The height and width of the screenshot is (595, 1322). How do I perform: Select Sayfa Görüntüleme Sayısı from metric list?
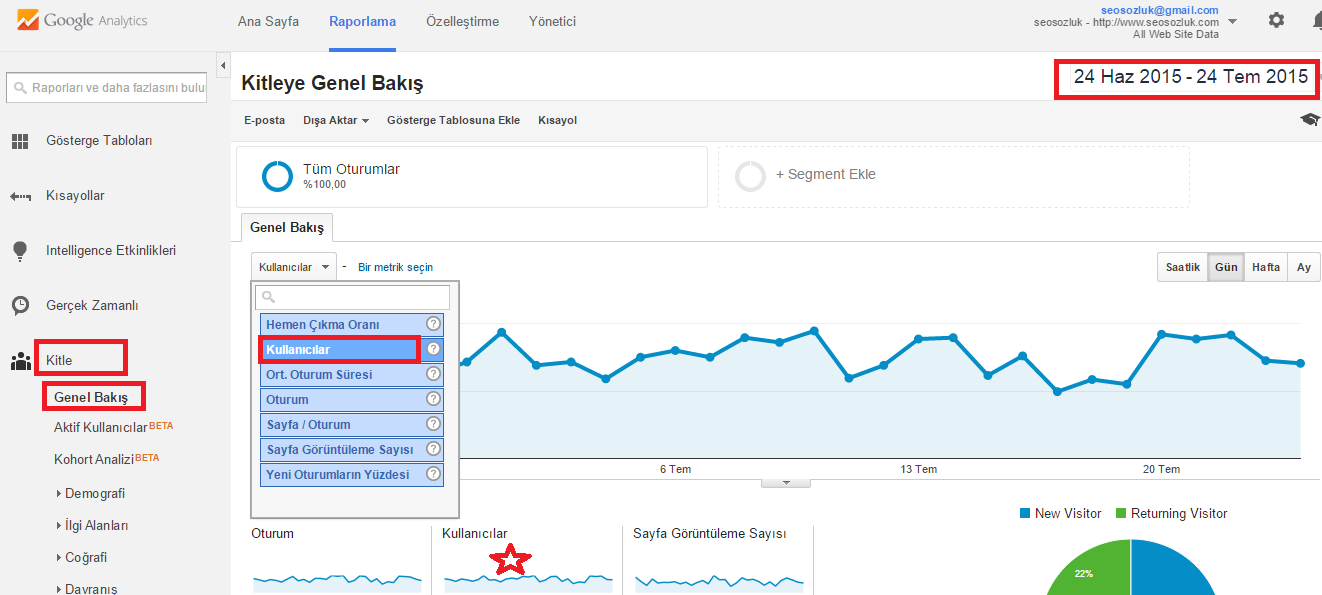click(342, 449)
